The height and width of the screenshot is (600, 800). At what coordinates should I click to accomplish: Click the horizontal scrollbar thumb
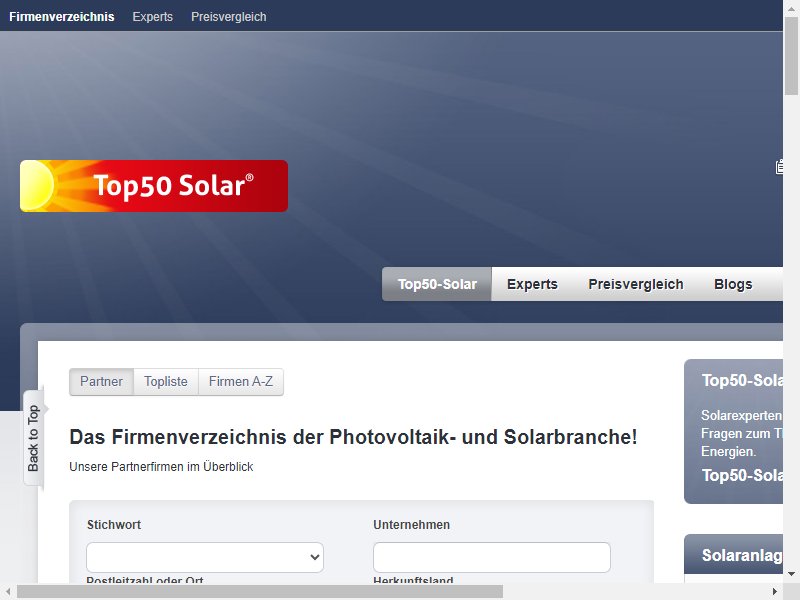pos(260,592)
